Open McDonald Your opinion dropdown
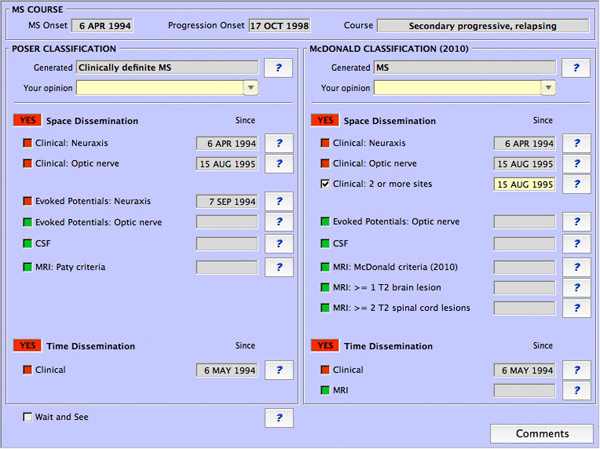The image size is (600, 449). [548, 88]
